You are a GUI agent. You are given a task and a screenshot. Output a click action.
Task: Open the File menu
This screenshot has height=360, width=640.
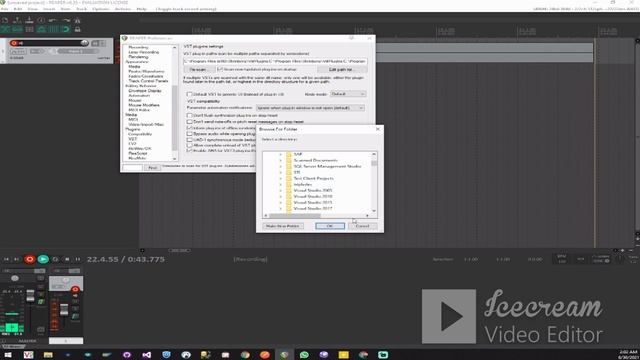4,9
